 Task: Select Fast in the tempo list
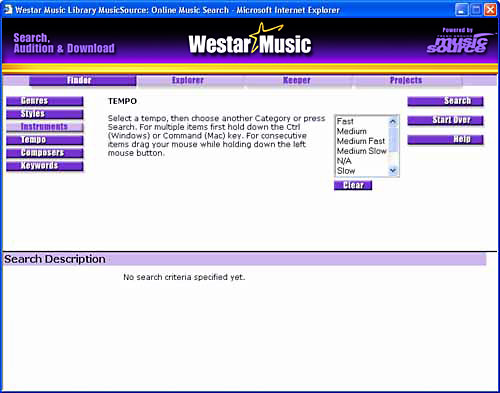click(362, 121)
